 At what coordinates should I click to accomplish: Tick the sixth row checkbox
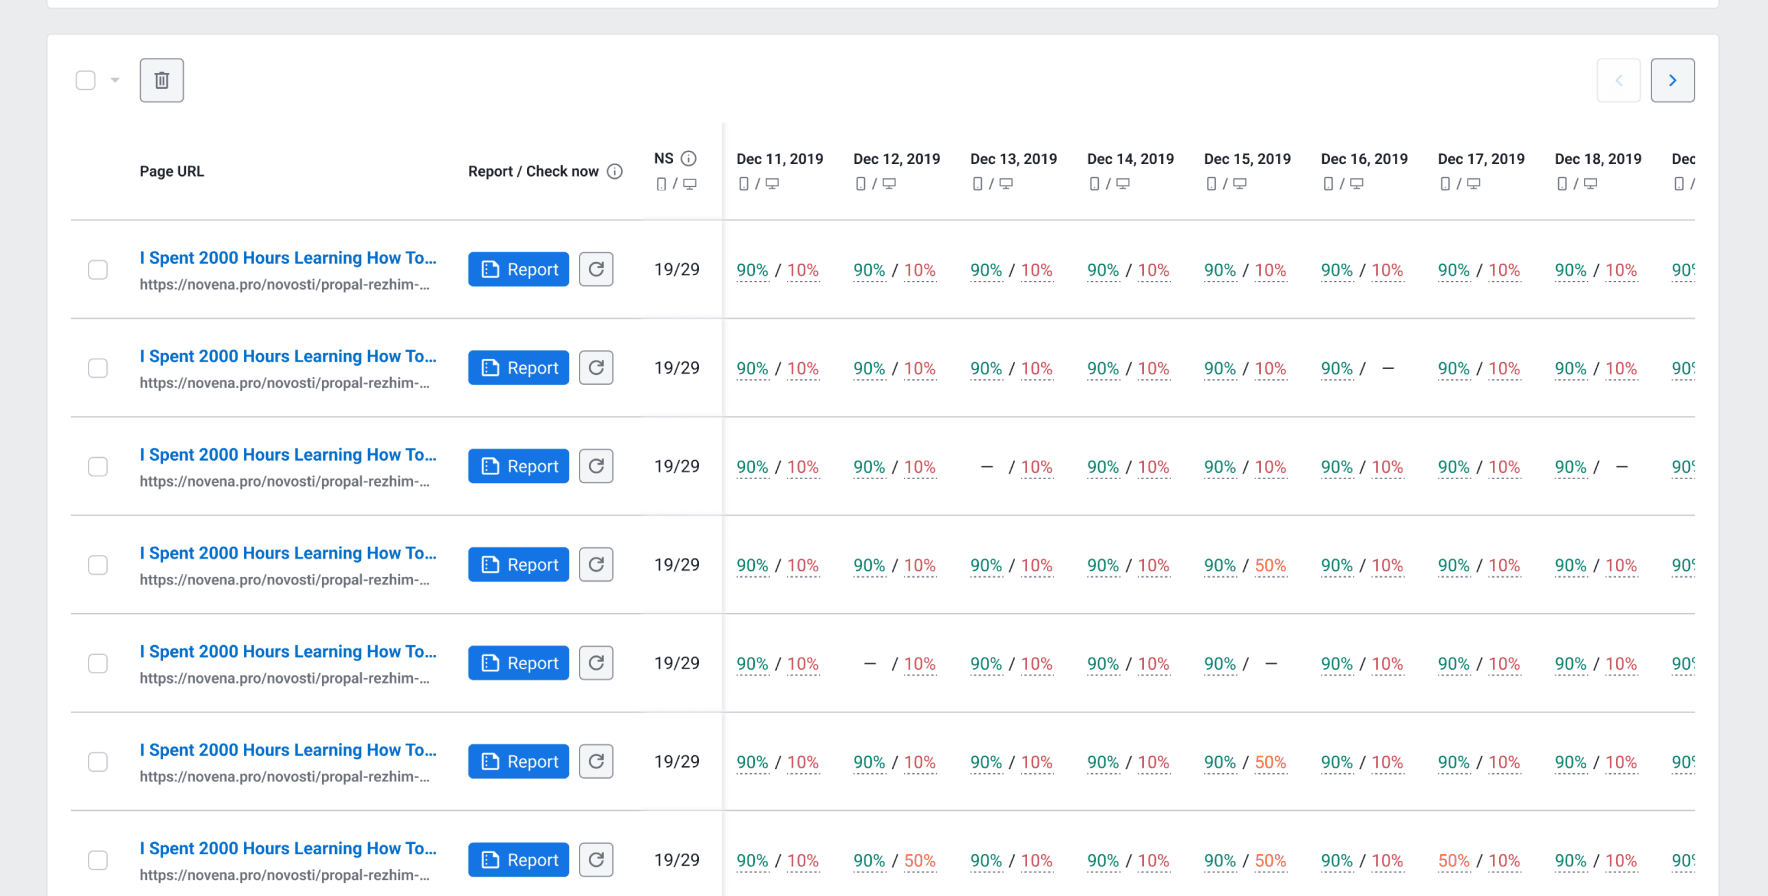[x=98, y=762]
